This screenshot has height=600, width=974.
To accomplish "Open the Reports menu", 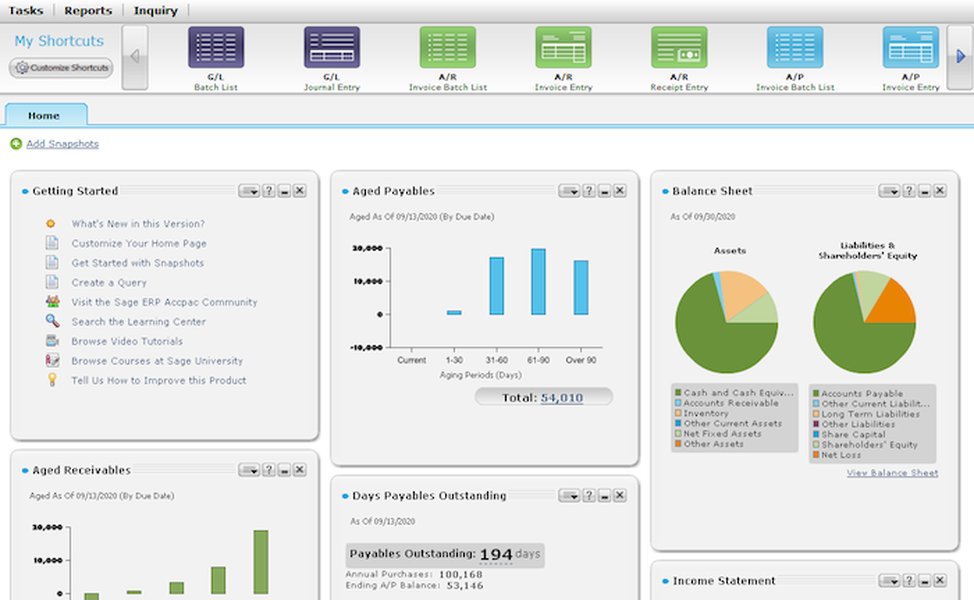I will click(88, 11).
